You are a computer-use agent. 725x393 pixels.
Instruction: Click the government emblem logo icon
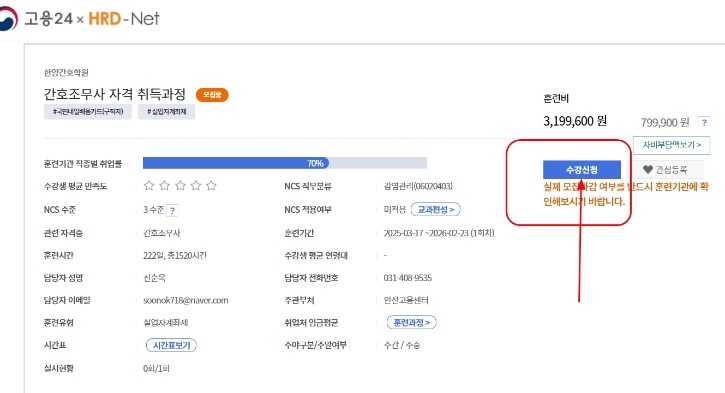8,18
